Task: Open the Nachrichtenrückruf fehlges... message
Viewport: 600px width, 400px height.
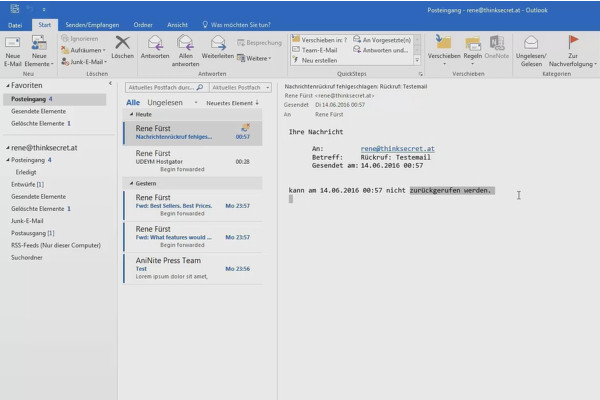Action: coord(193,133)
